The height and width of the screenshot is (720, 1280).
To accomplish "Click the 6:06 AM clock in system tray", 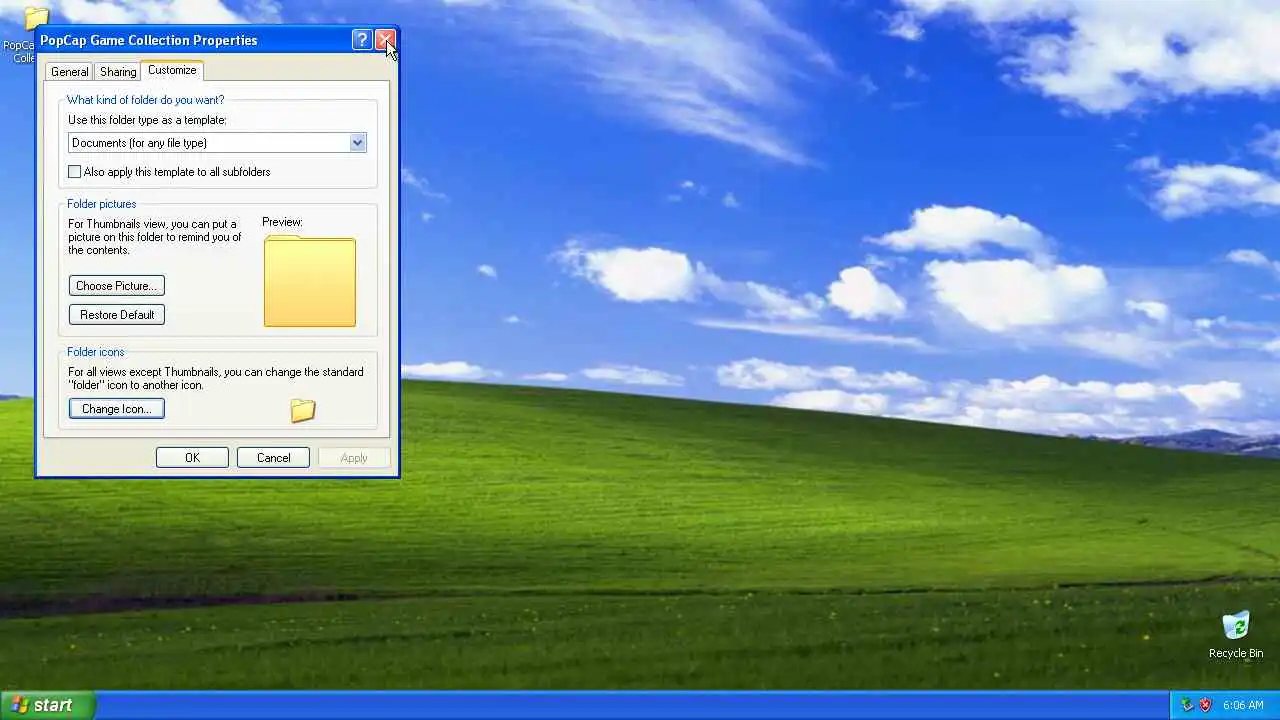I will (1243, 705).
